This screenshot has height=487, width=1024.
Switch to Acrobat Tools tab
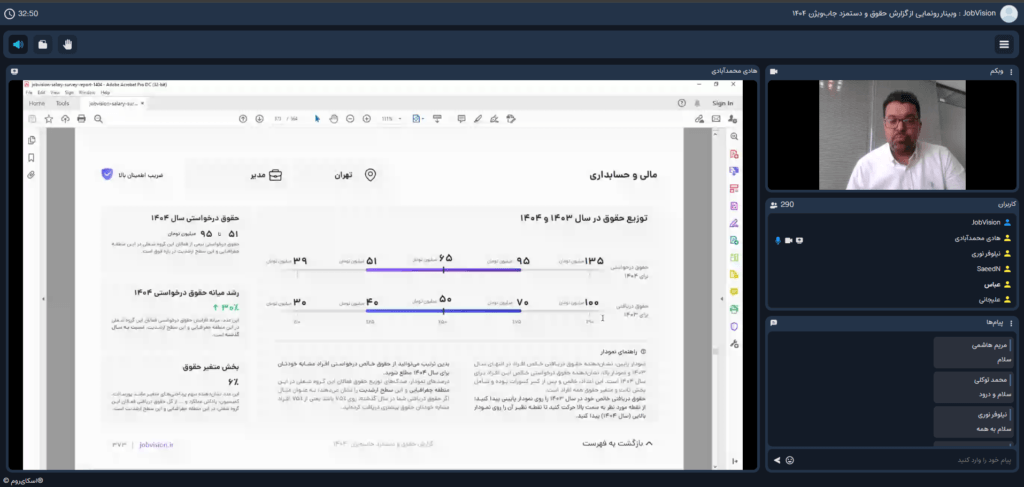pos(62,103)
